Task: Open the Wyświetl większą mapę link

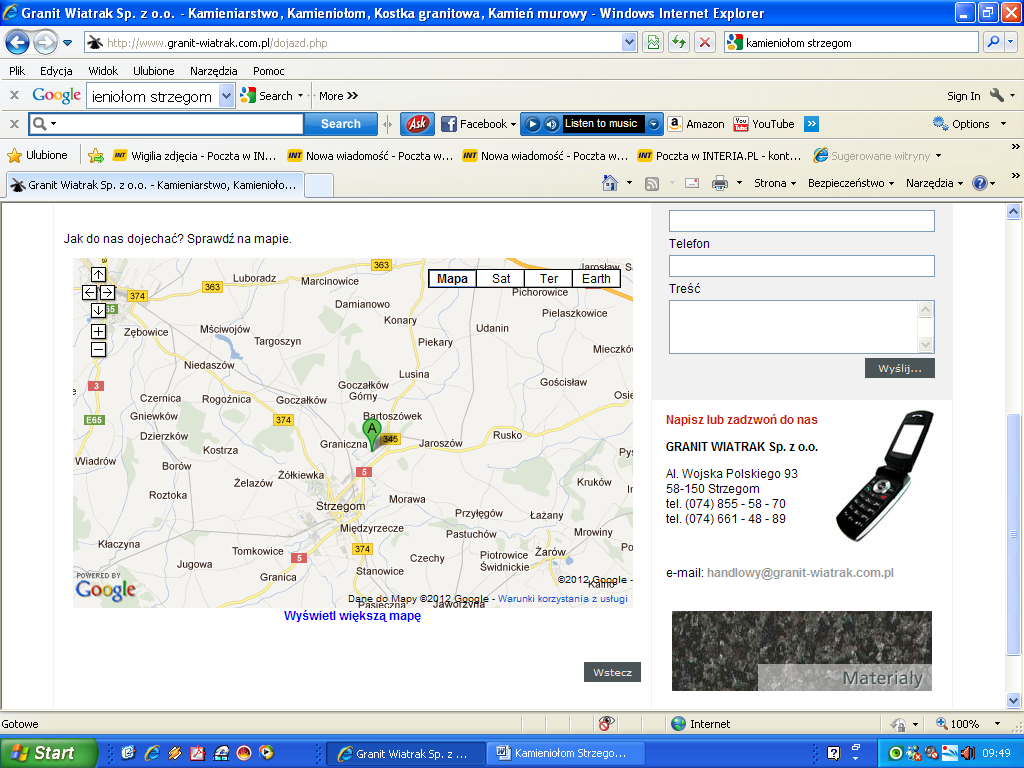Action: [x=352, y=616]
